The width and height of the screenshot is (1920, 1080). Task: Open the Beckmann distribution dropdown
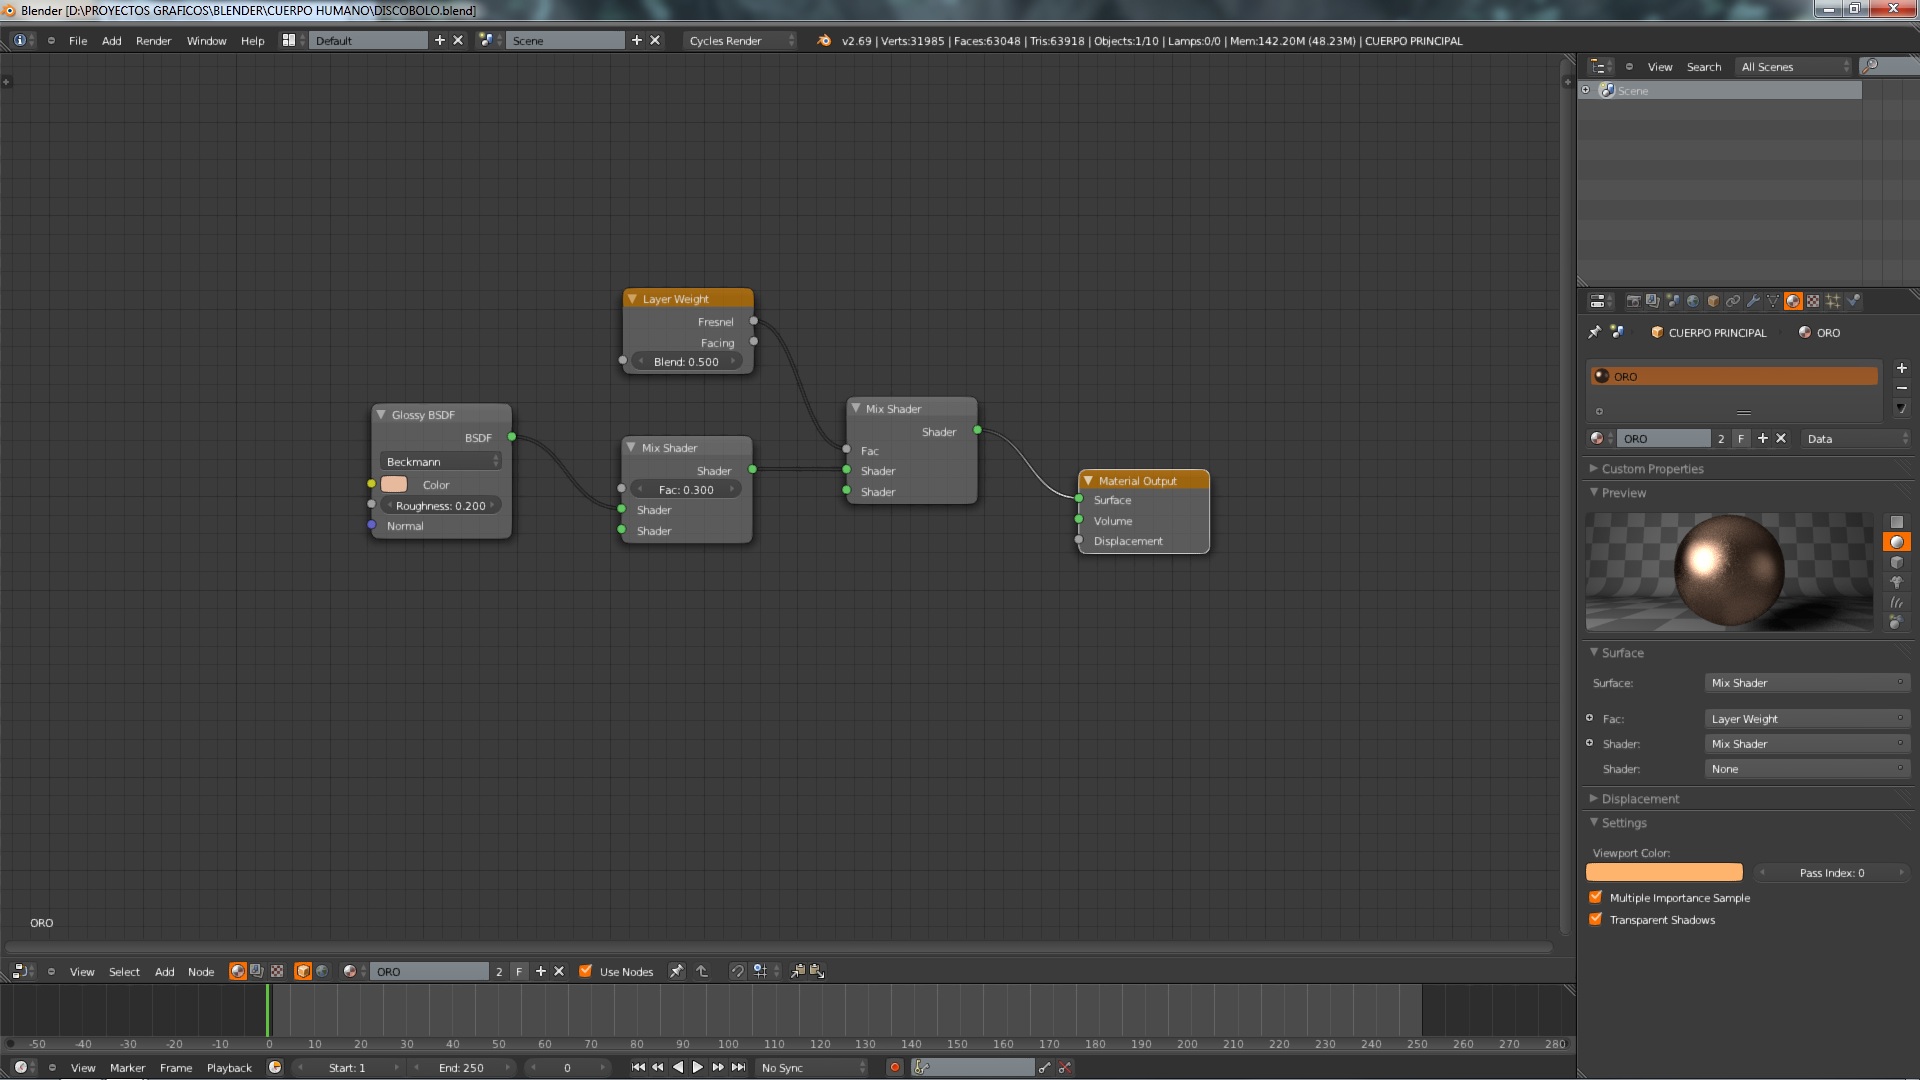[441, 461]
